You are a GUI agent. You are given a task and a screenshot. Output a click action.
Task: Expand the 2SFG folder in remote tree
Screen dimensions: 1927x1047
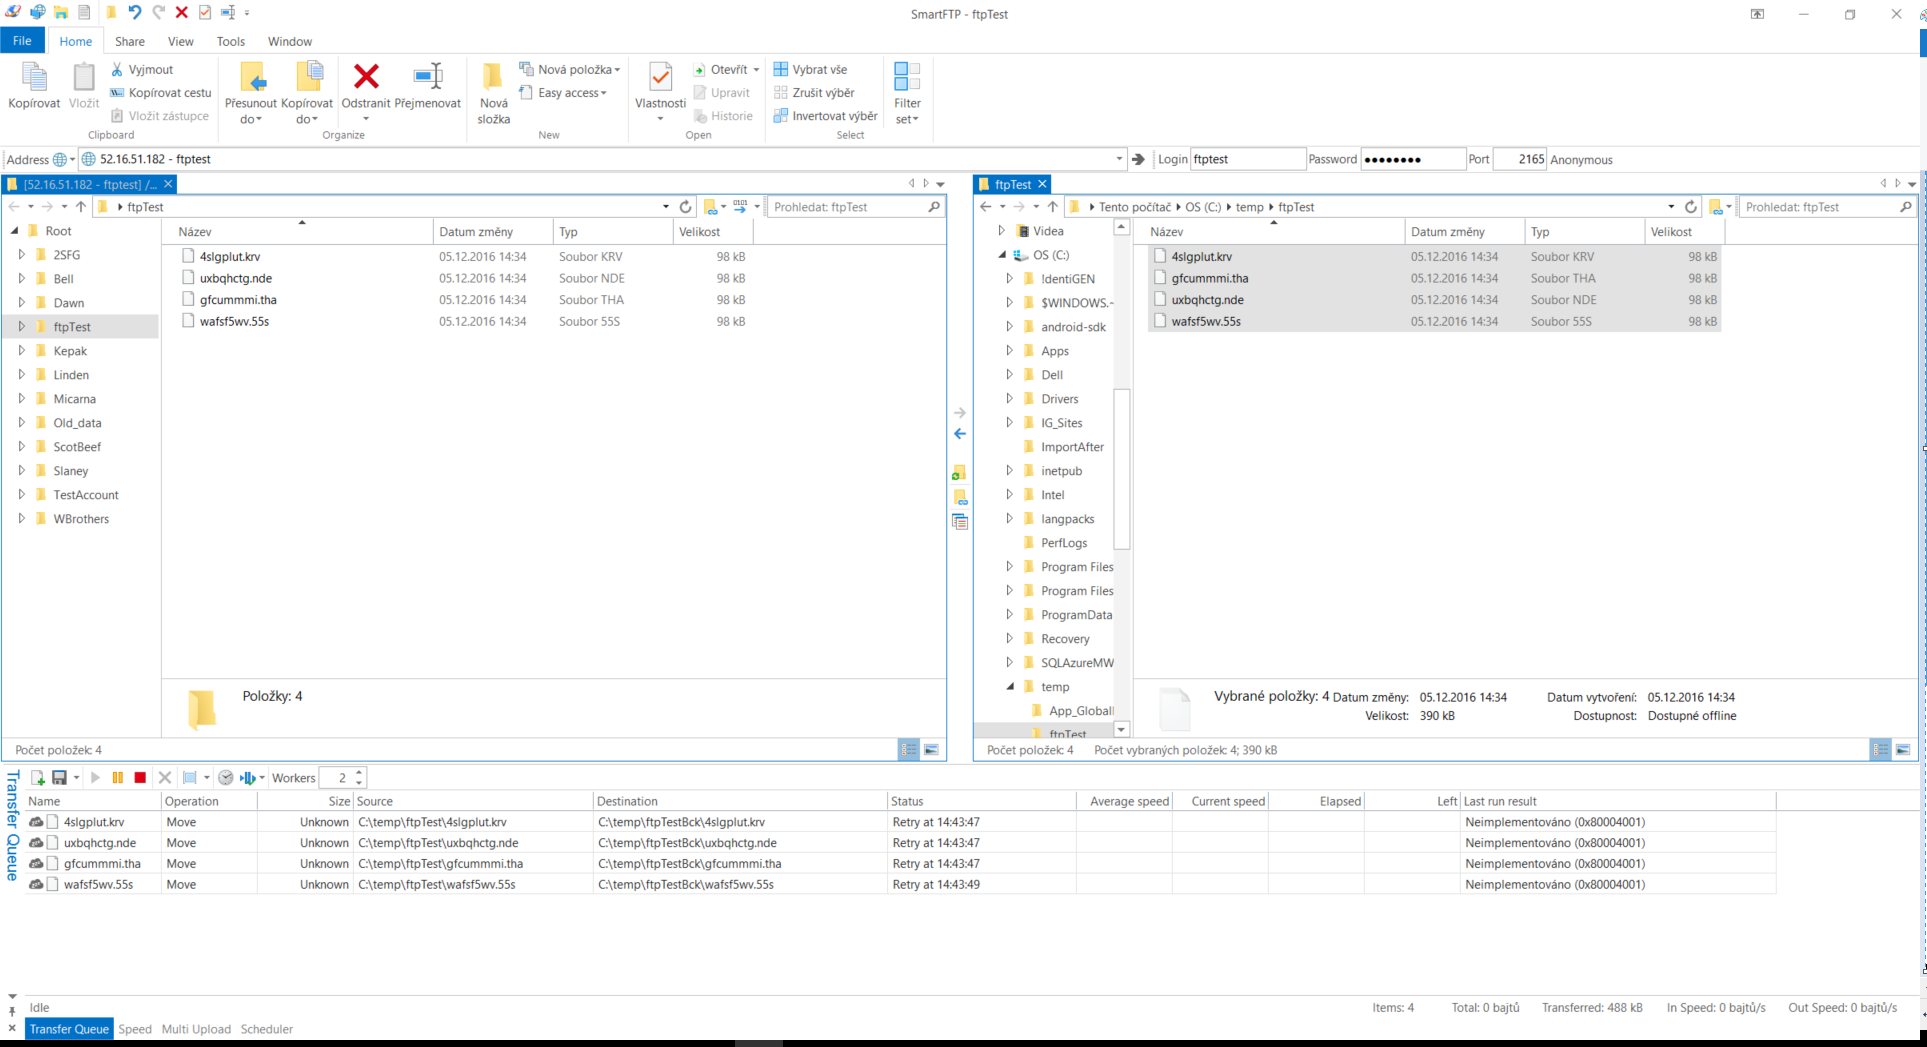click(x=21, y=255)
